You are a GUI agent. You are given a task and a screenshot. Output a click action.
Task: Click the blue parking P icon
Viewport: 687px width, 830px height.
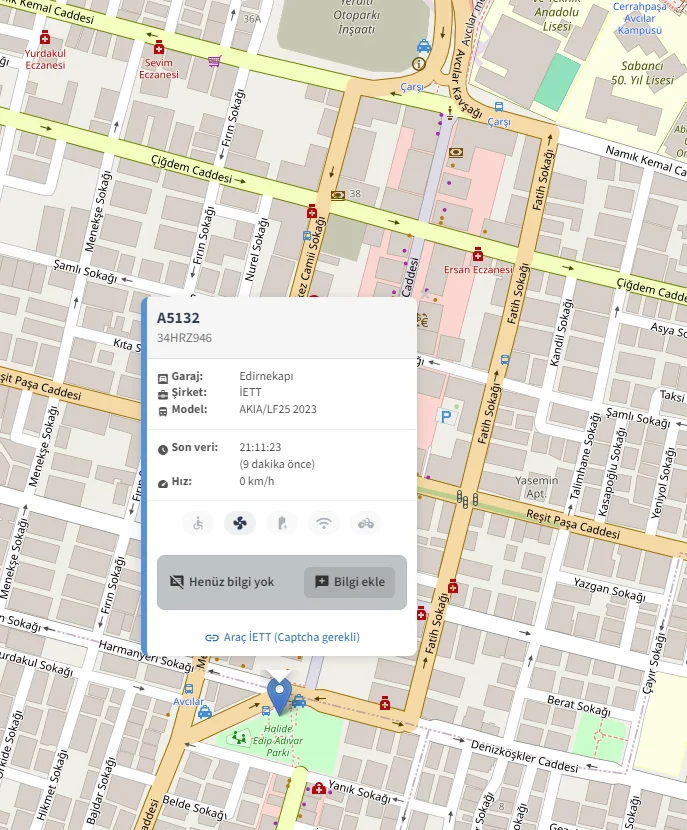pos(445,415)
